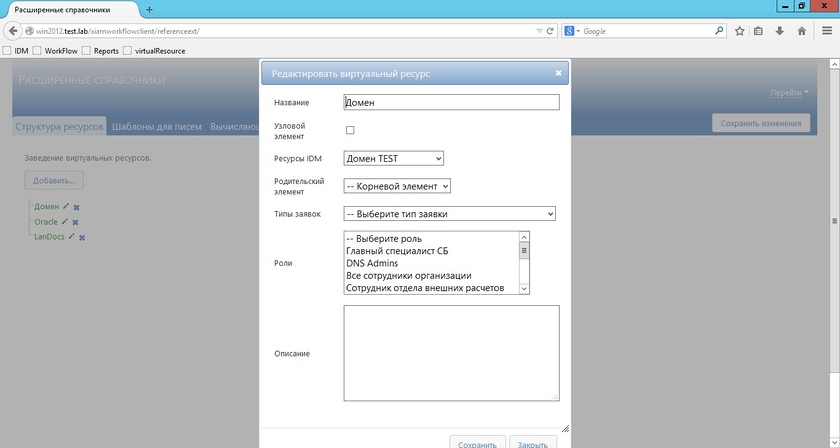This screenshot has width=840, height=448.
Task: Open the browser hamburger menu
Action: [827, 31]
